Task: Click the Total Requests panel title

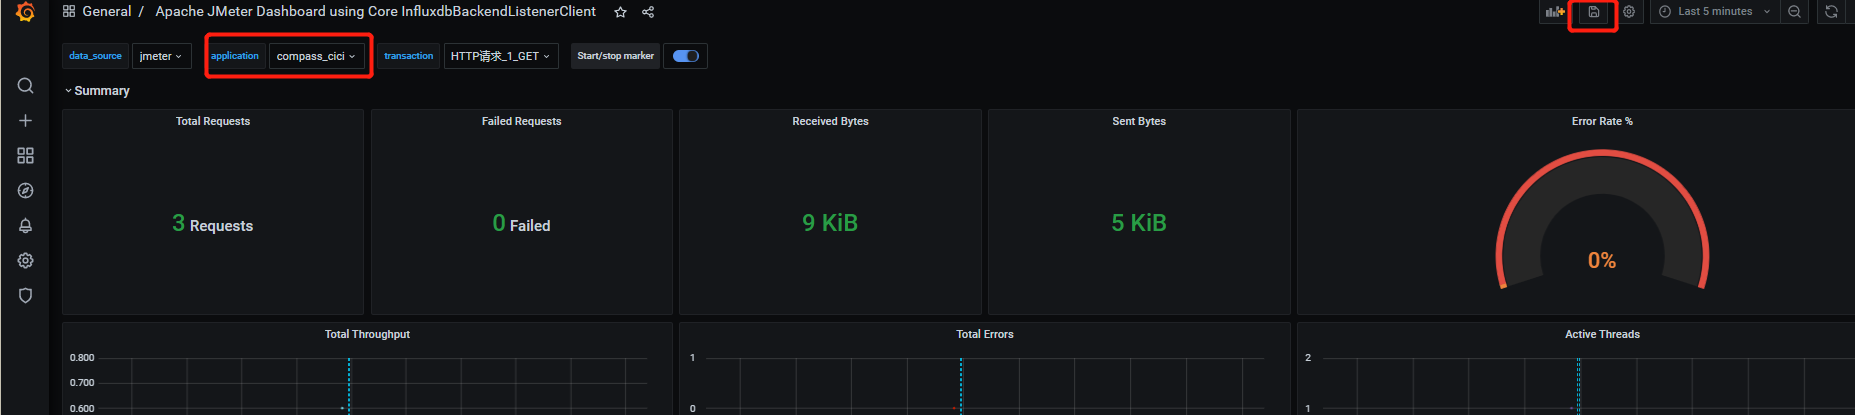Action: 213,121
